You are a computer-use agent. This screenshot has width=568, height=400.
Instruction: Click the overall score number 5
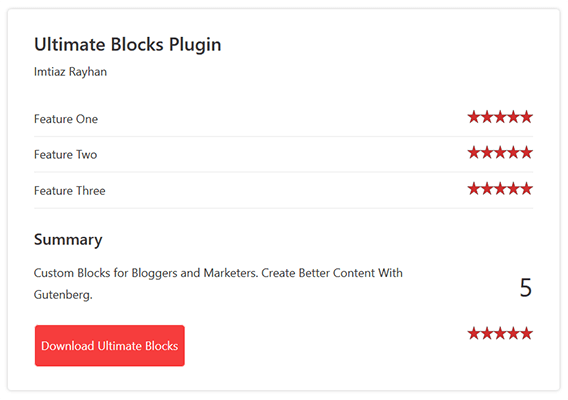pyautogui.click(x=526, y=288)
